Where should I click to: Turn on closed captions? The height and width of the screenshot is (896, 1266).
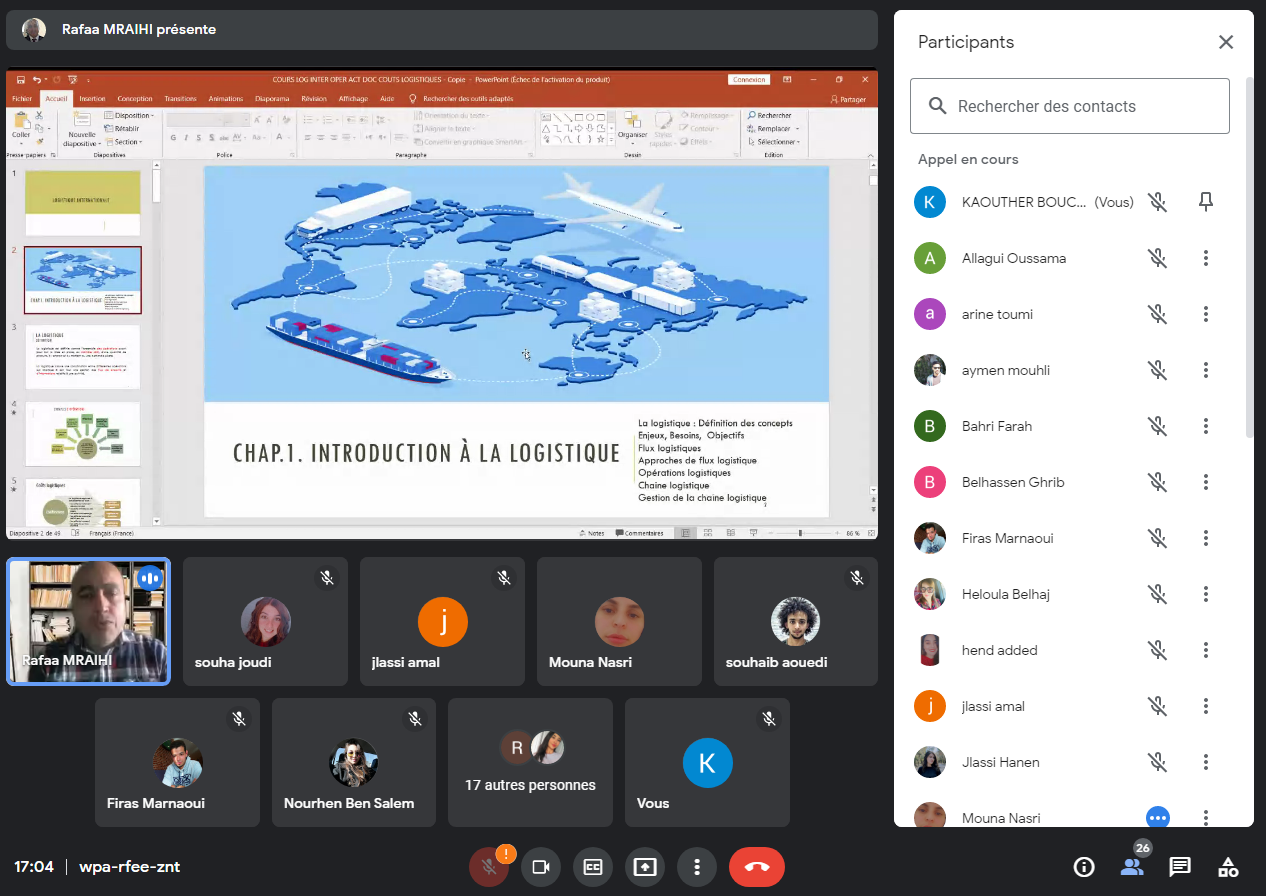point(593,867)
